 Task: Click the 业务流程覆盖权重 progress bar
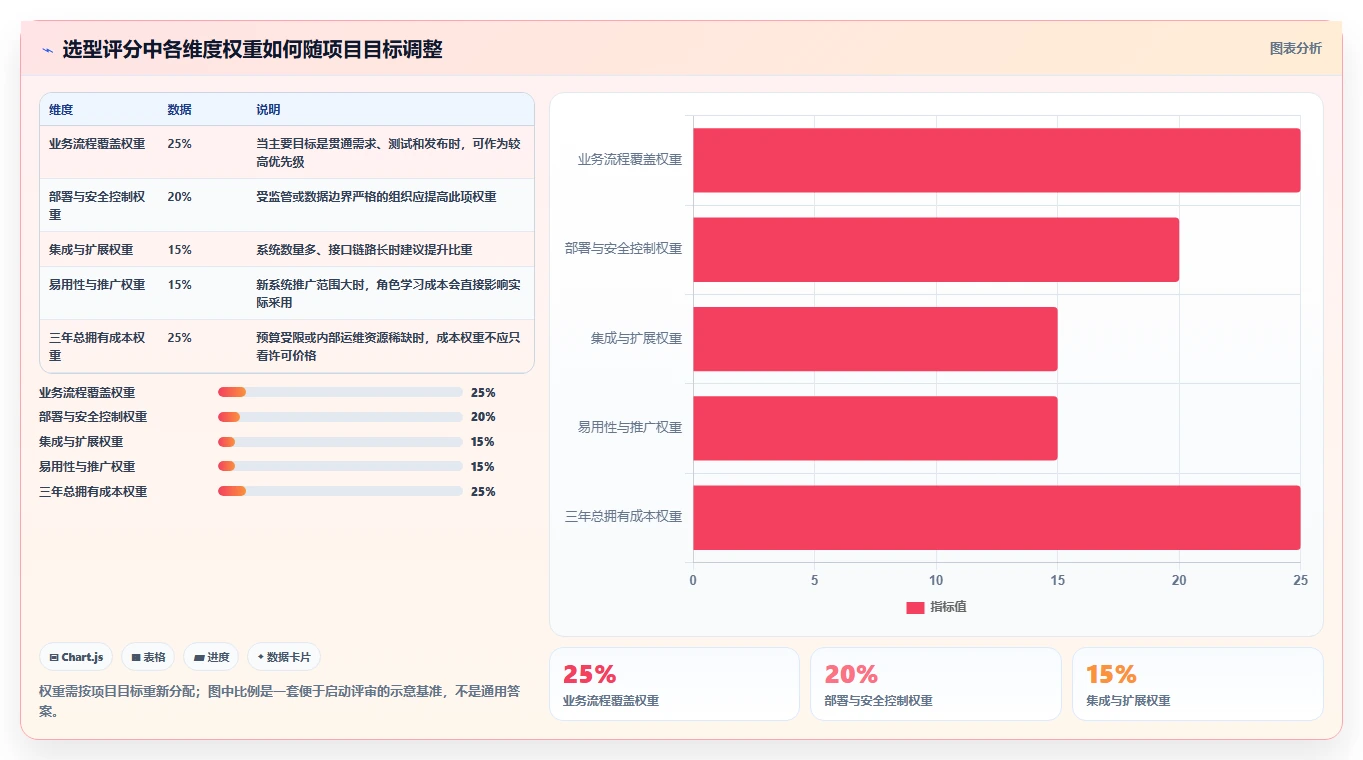340,392
